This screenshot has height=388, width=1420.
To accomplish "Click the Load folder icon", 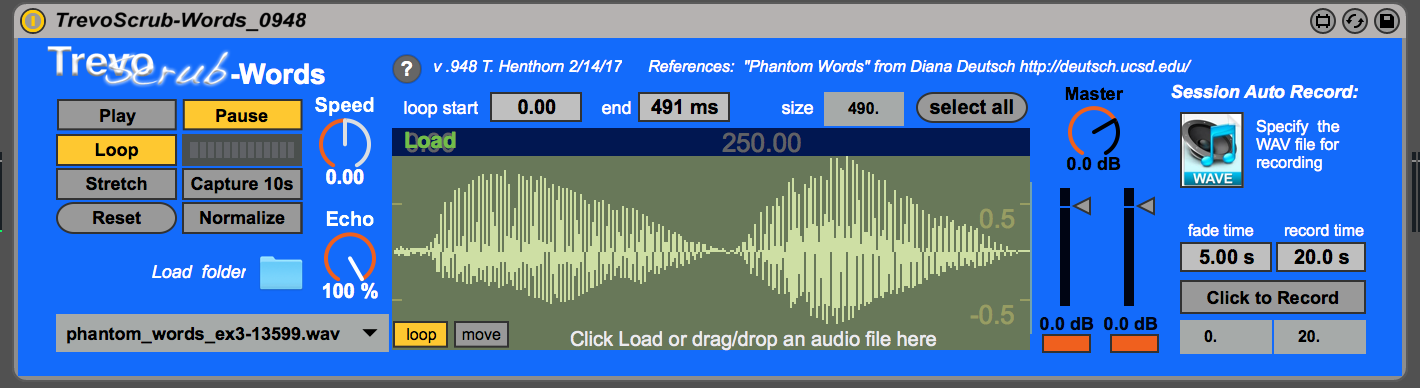I will click(x=281, y=272).
